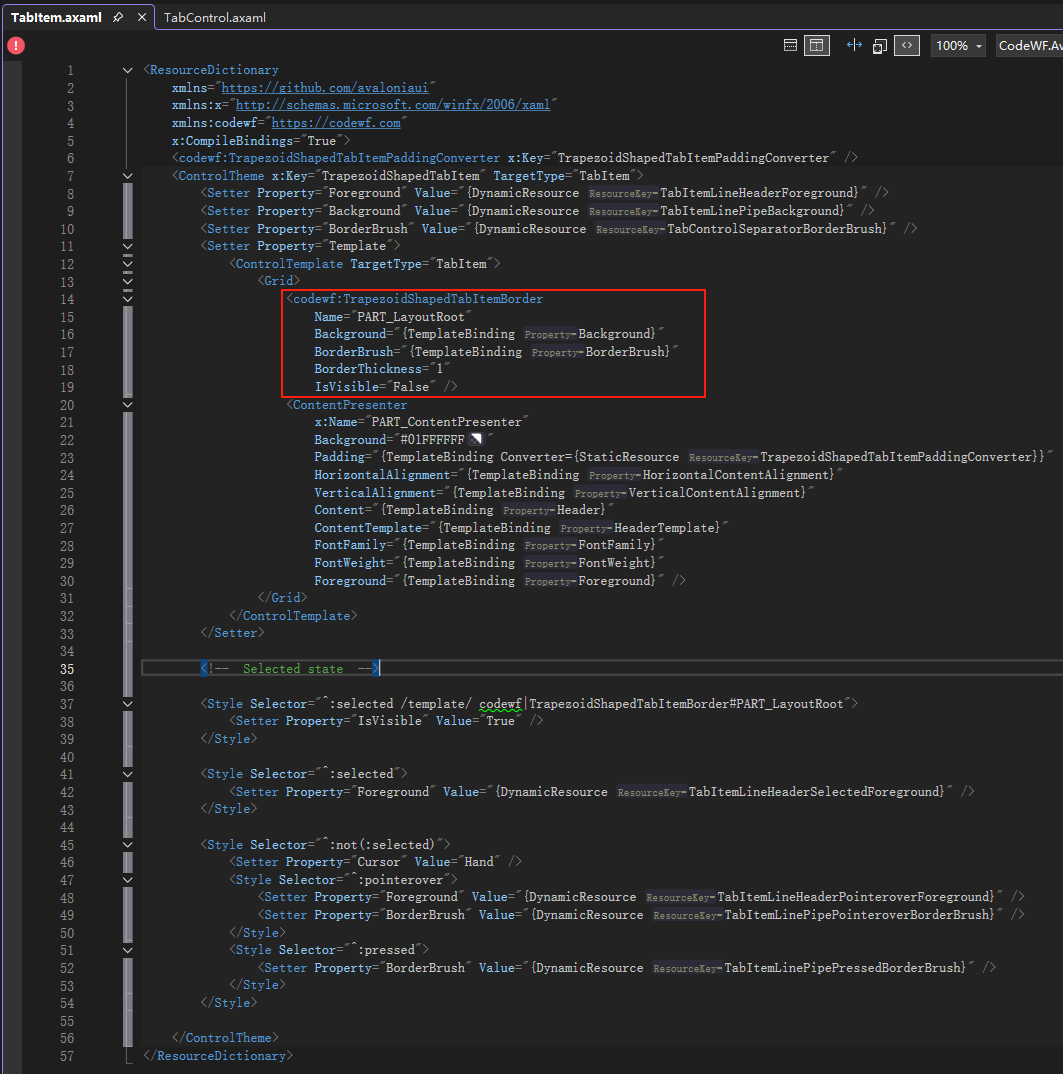Click VerticalContentAlignment binding on line 25
This screenshot has height=1074, width=1063.
pos(564,492)
